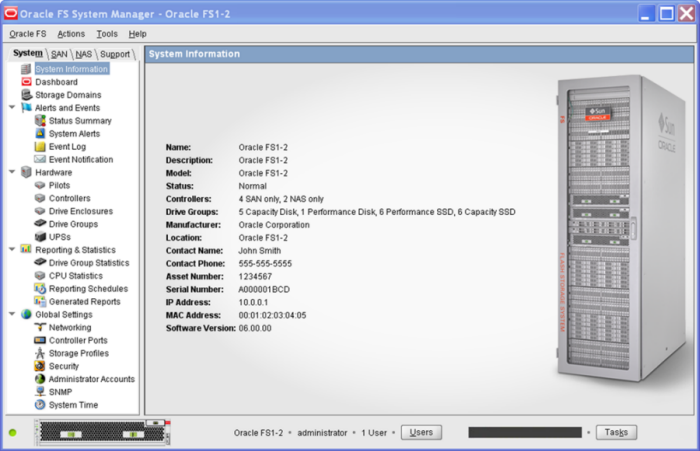700x451 pixels.
Task: Open the Oracle FS menu
Action: point(28,34)
